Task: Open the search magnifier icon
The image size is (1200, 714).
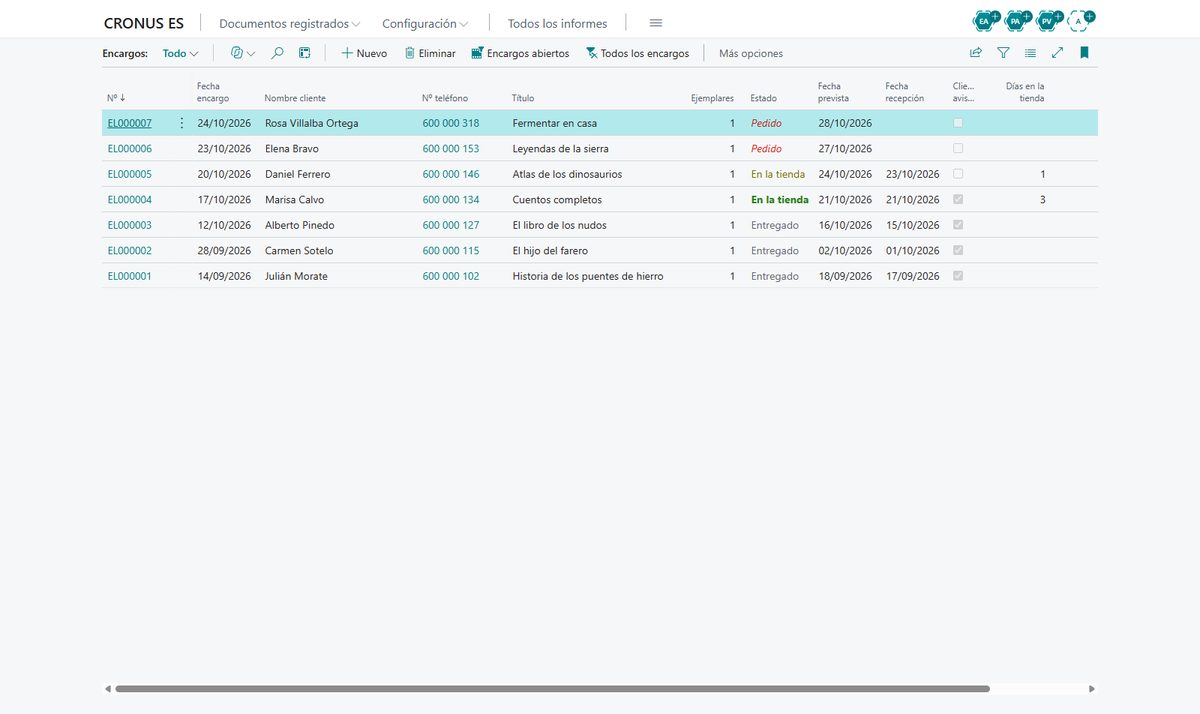Action: (x=278, y=53)
